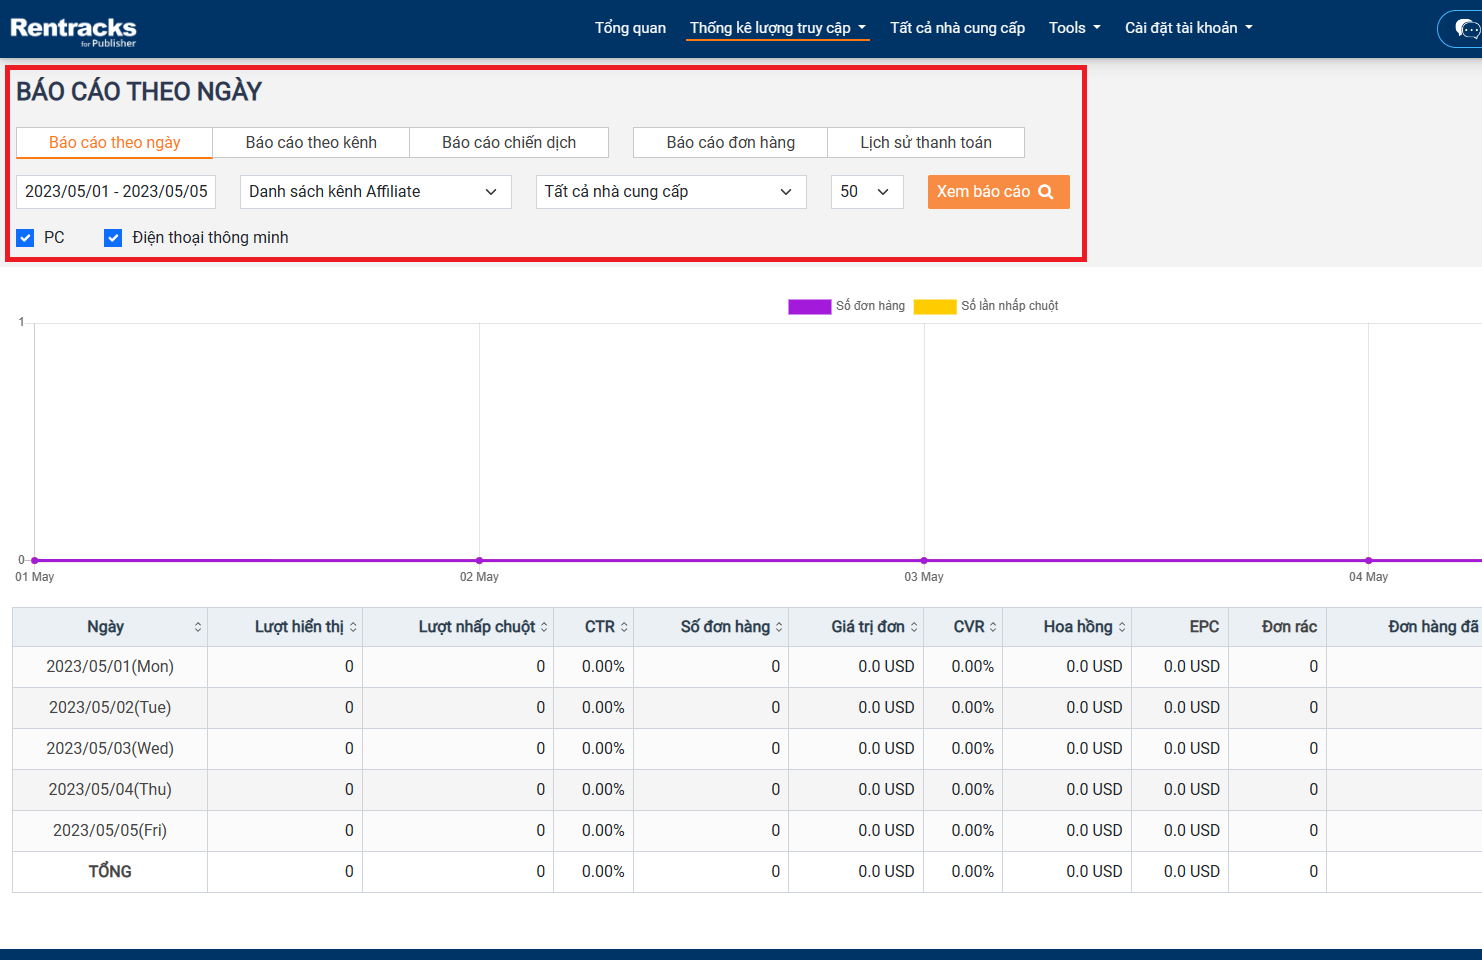The image size is (1482, 960).
Task: Click the date range input field
Action: coord(116,192)
